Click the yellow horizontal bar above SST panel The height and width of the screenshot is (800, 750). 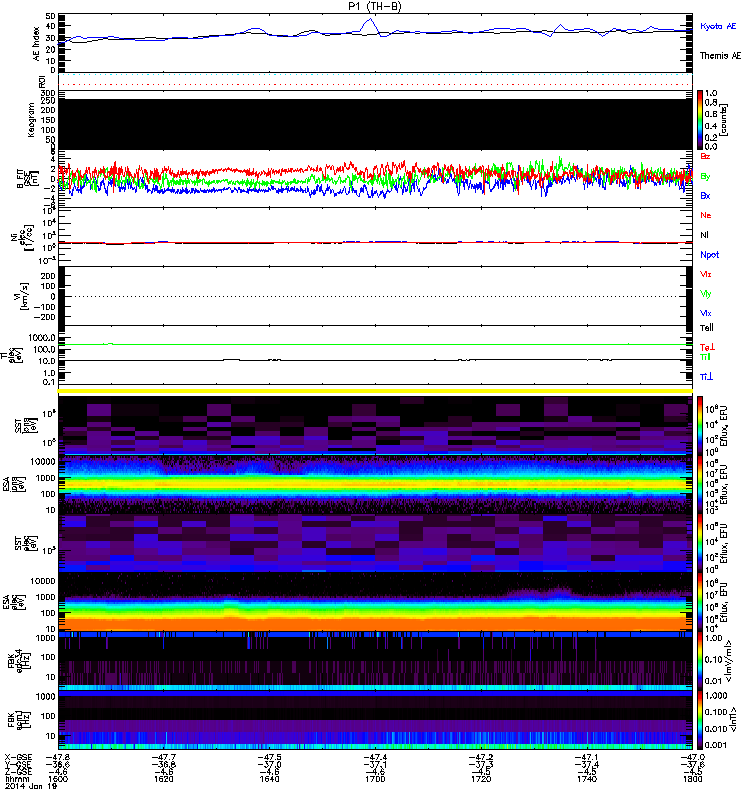coord(375,391)
